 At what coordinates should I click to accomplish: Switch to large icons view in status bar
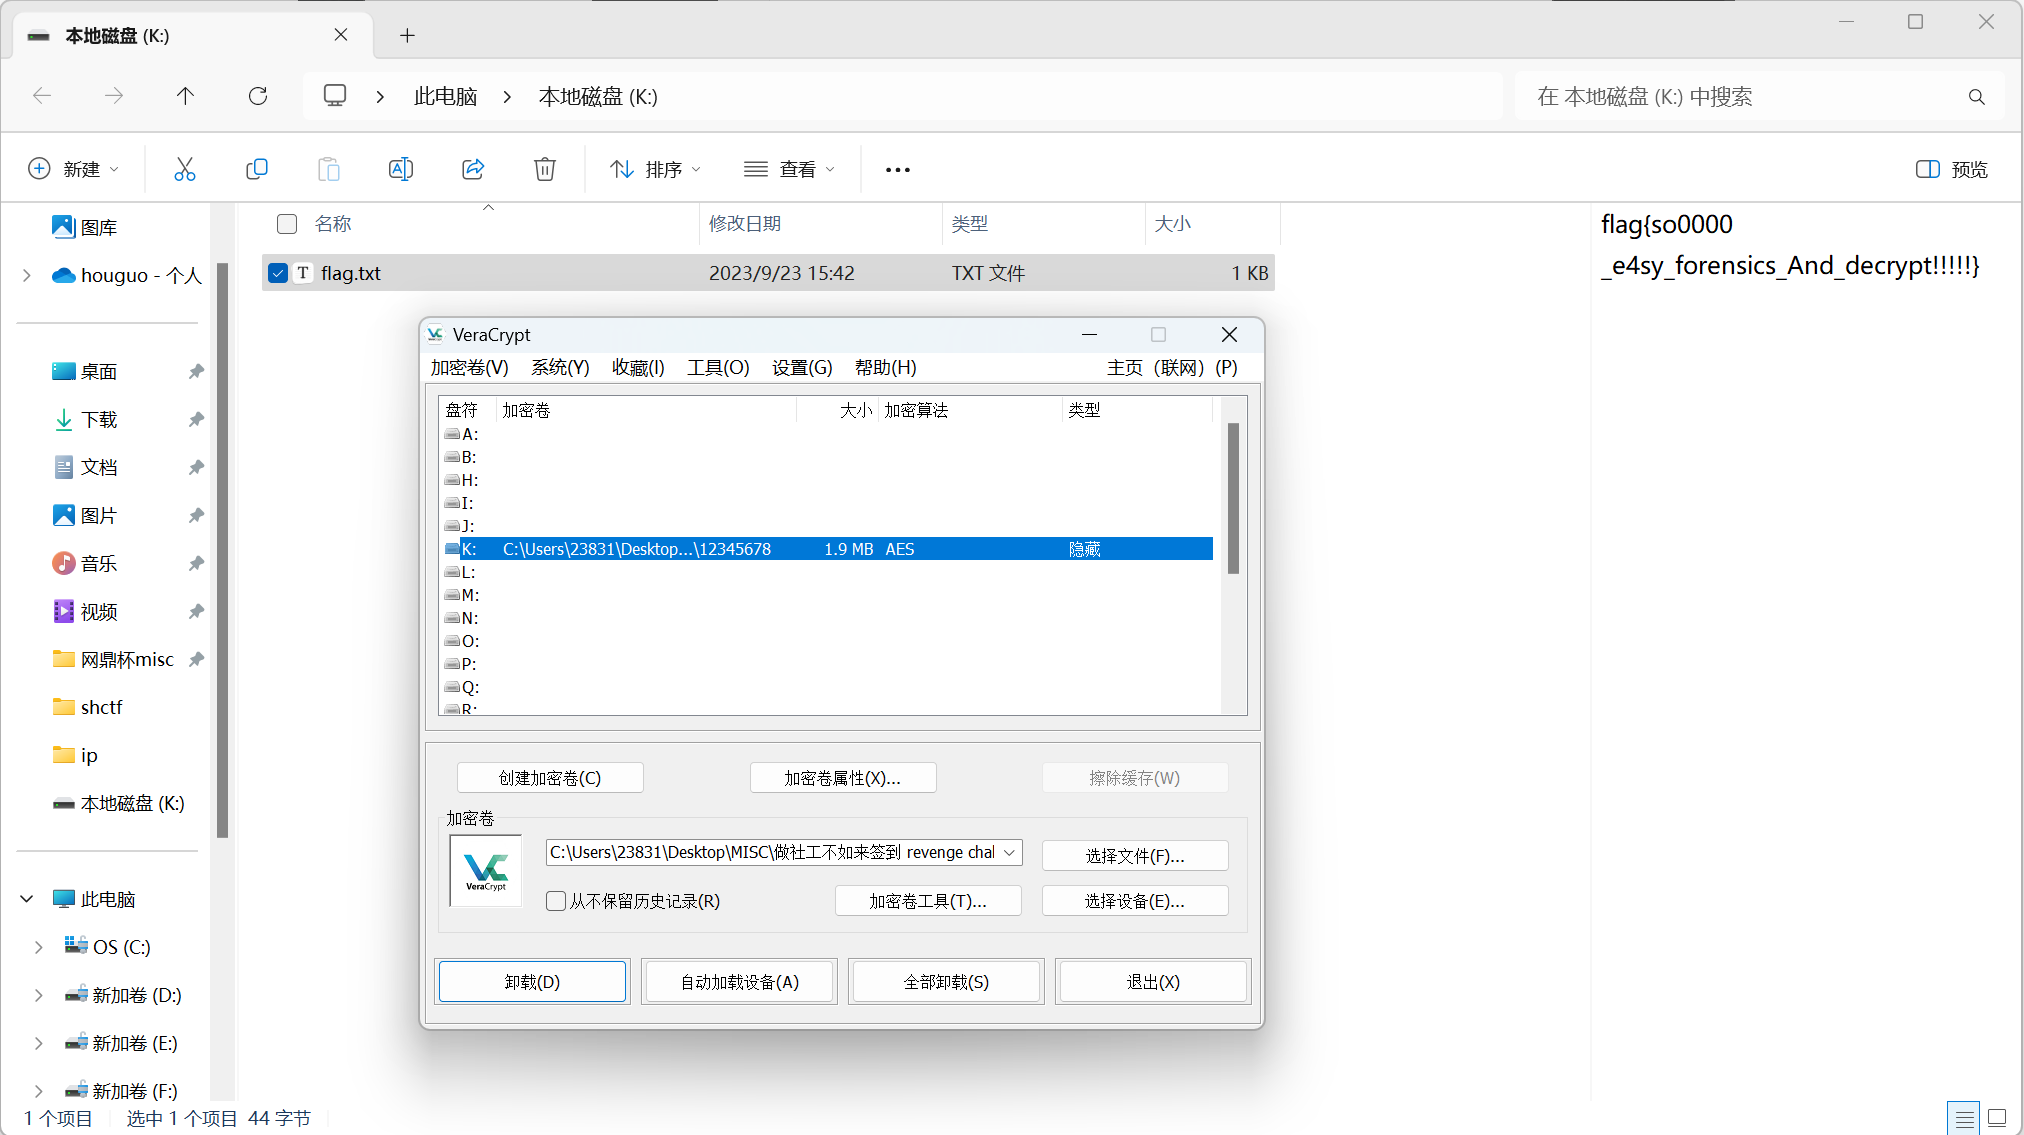(1998, 1118)
